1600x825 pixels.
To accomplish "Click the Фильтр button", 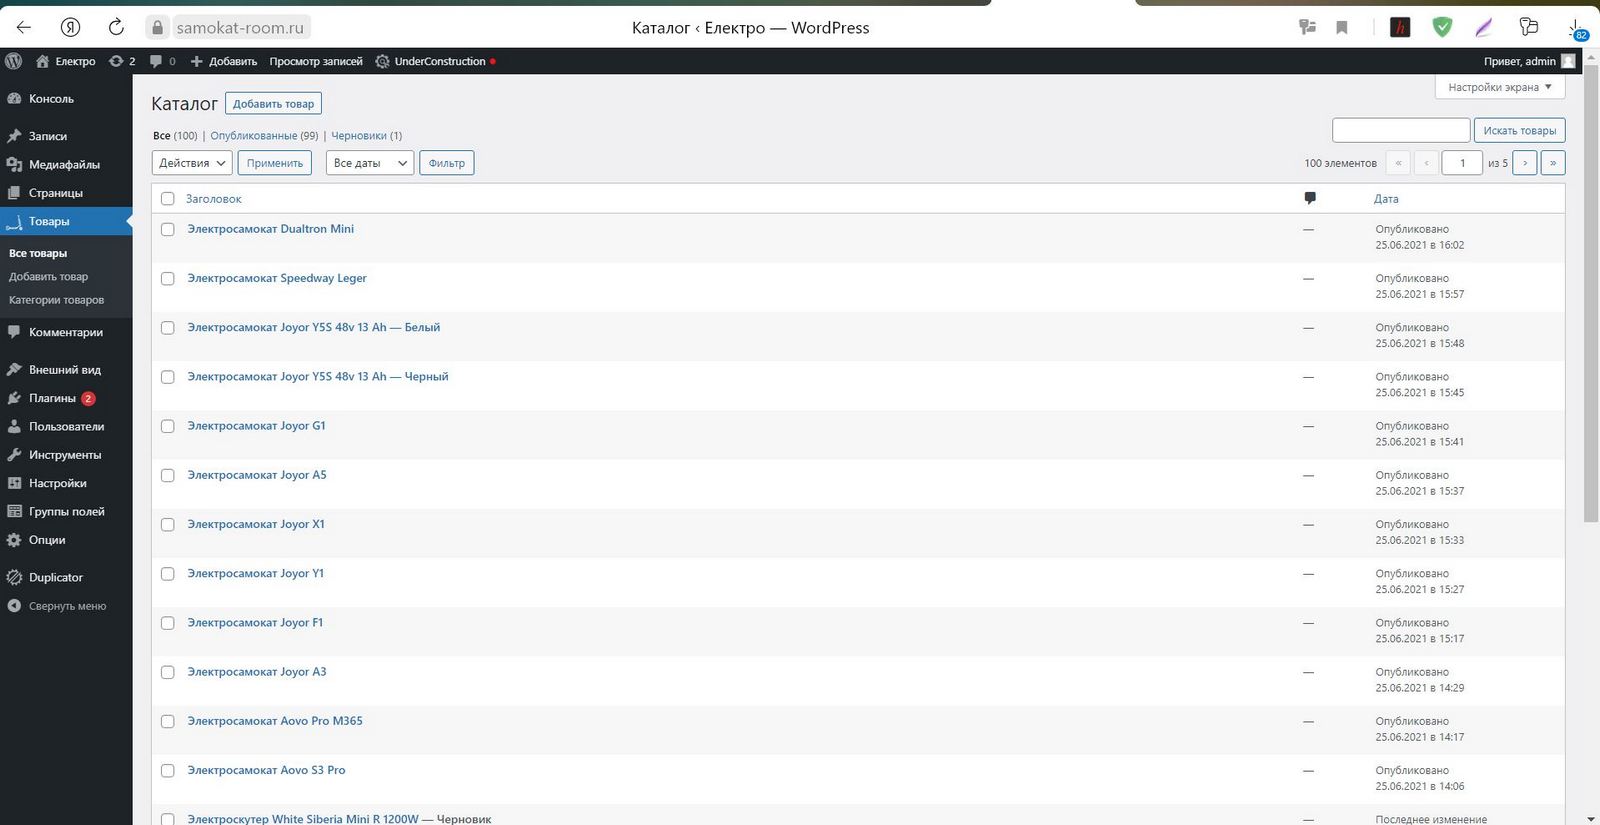I will (x=447, y=163).
